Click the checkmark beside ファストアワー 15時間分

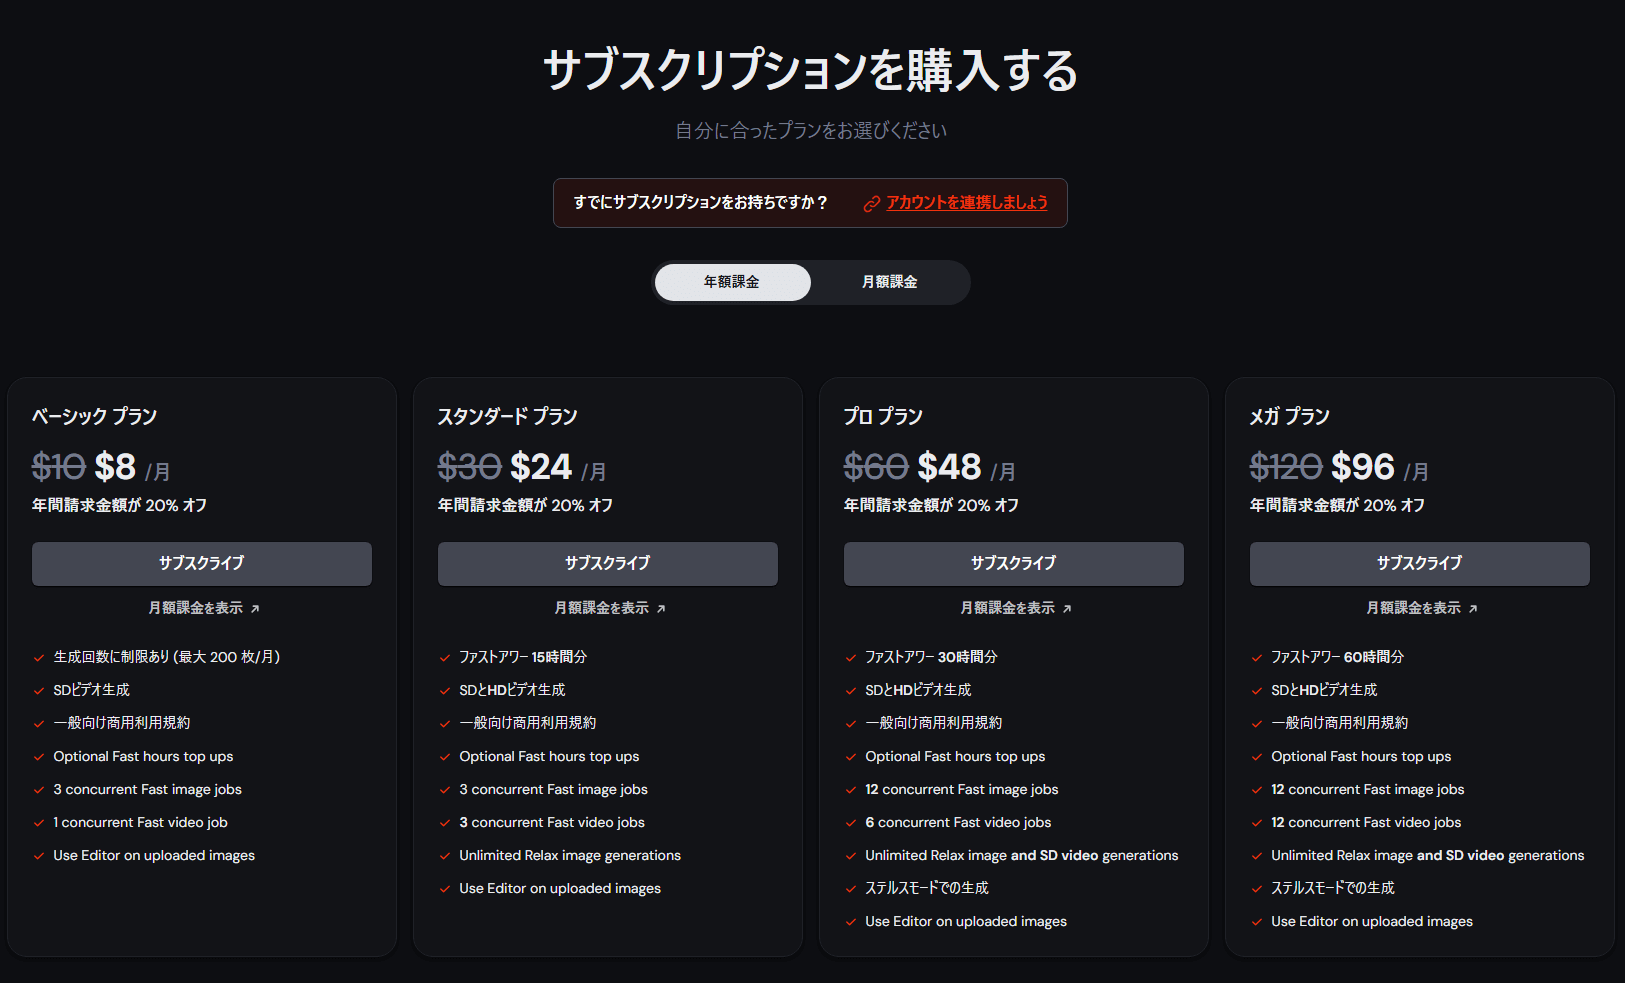(445, 658)
